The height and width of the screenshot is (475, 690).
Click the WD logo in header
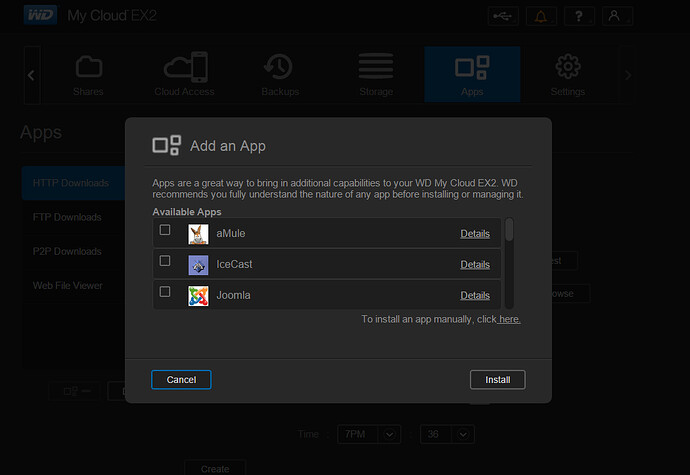40,15
